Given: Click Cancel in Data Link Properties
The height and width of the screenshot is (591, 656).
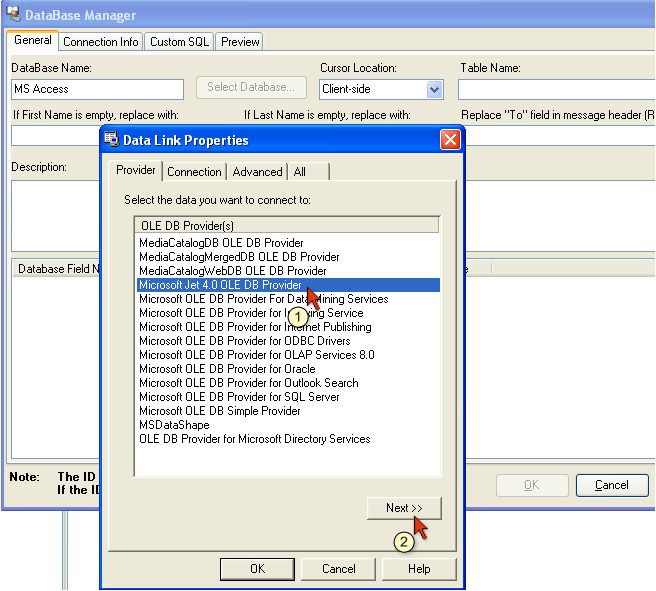Looking at the screenshot, I should coord(338,569).
